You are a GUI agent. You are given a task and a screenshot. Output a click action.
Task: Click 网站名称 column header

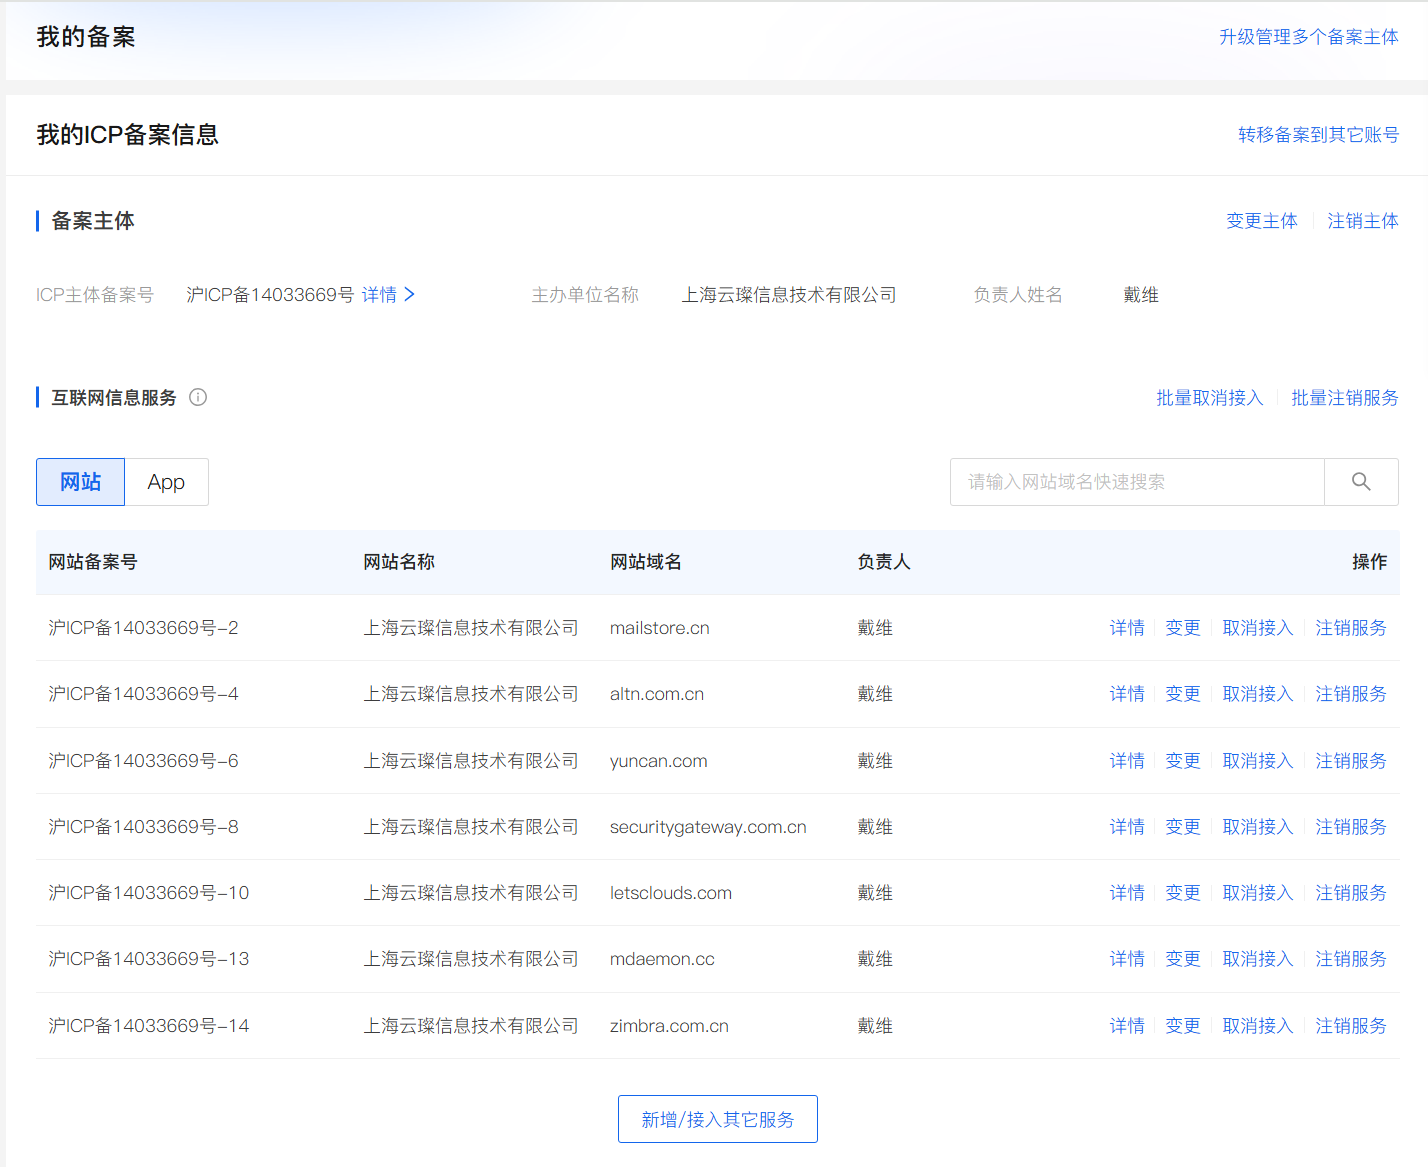[x=399, y=562]
